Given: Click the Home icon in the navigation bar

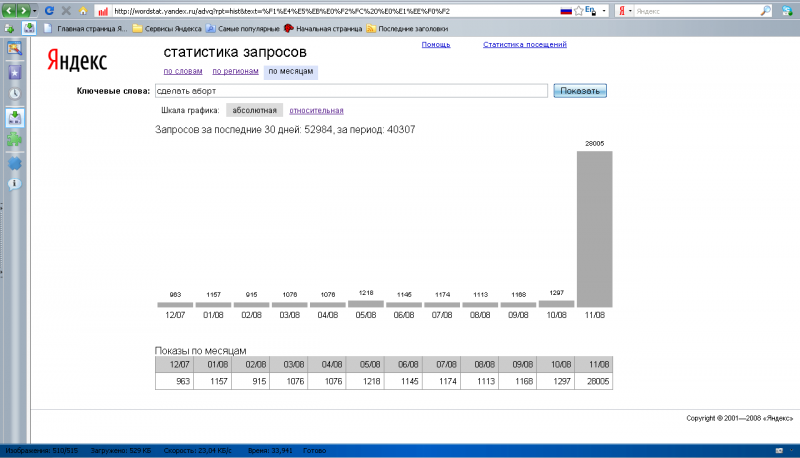Looking at the screenshot, I should [83, 10].
